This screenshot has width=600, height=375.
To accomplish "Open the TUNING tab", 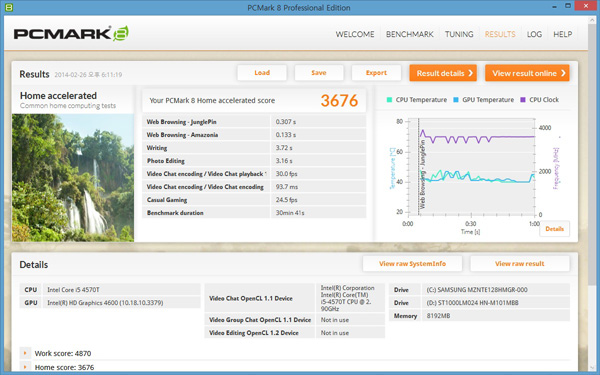I will [459, 34].
